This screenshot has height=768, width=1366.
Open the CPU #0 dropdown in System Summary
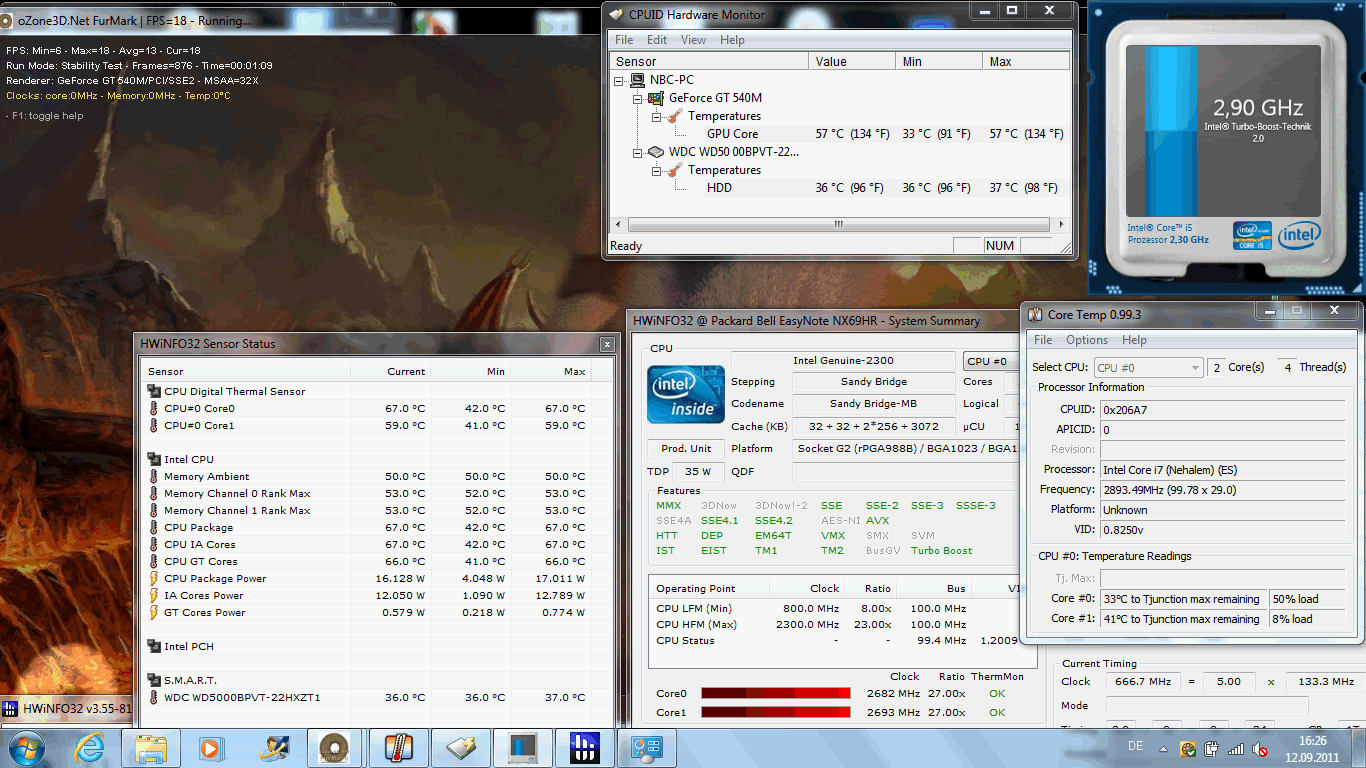(x=991, y=361)
